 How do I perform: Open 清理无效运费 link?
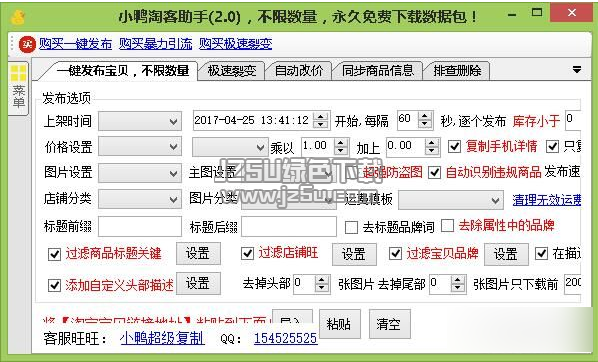(547, 200)
